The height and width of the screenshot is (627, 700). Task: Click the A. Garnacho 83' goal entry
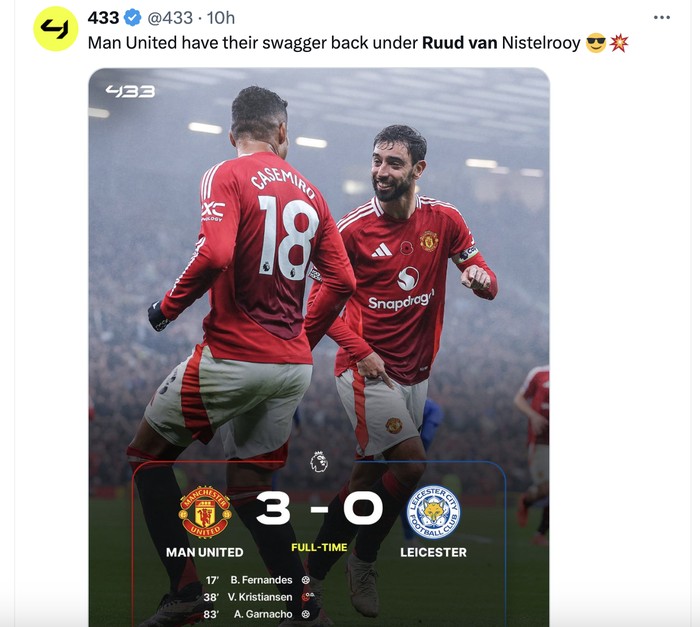pos(257,614)
